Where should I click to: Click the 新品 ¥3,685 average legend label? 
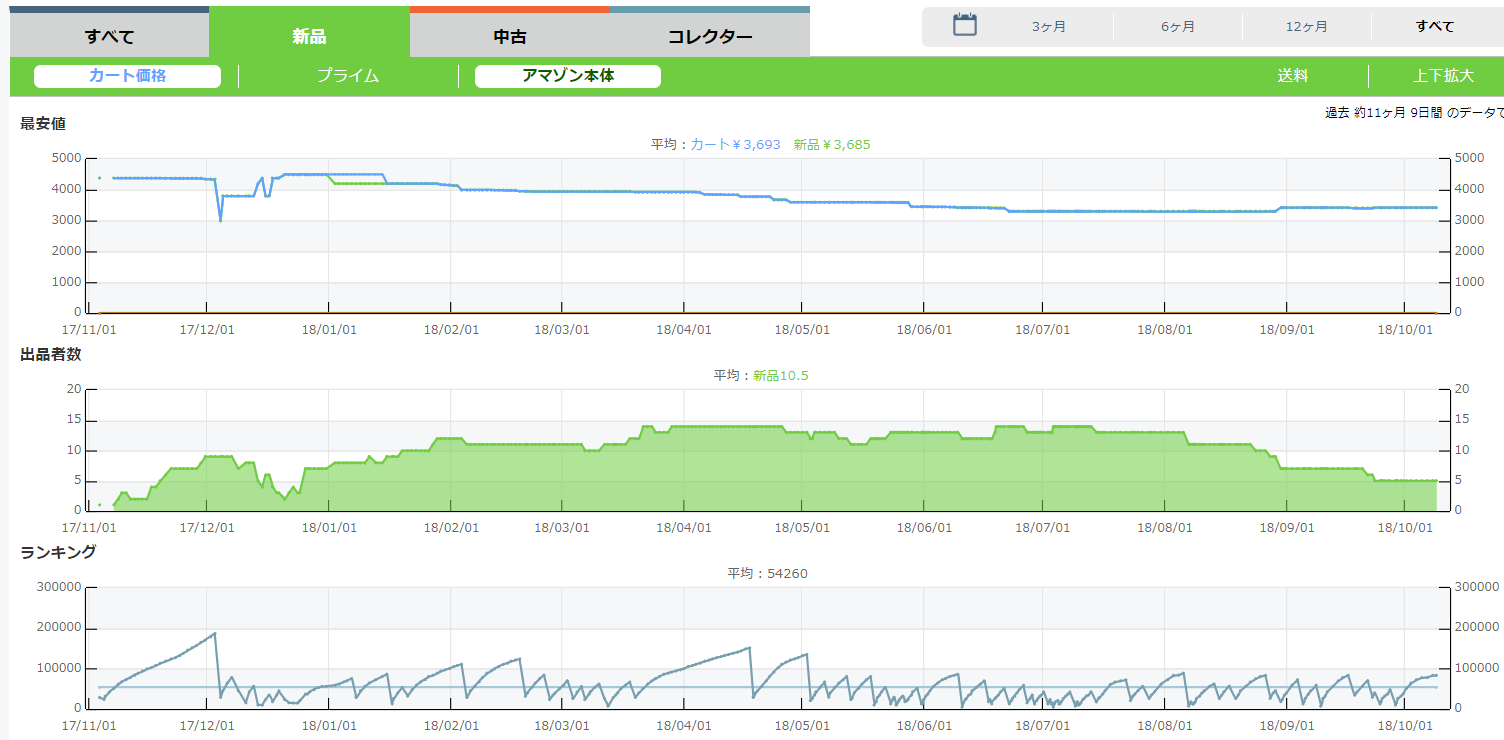832,145
